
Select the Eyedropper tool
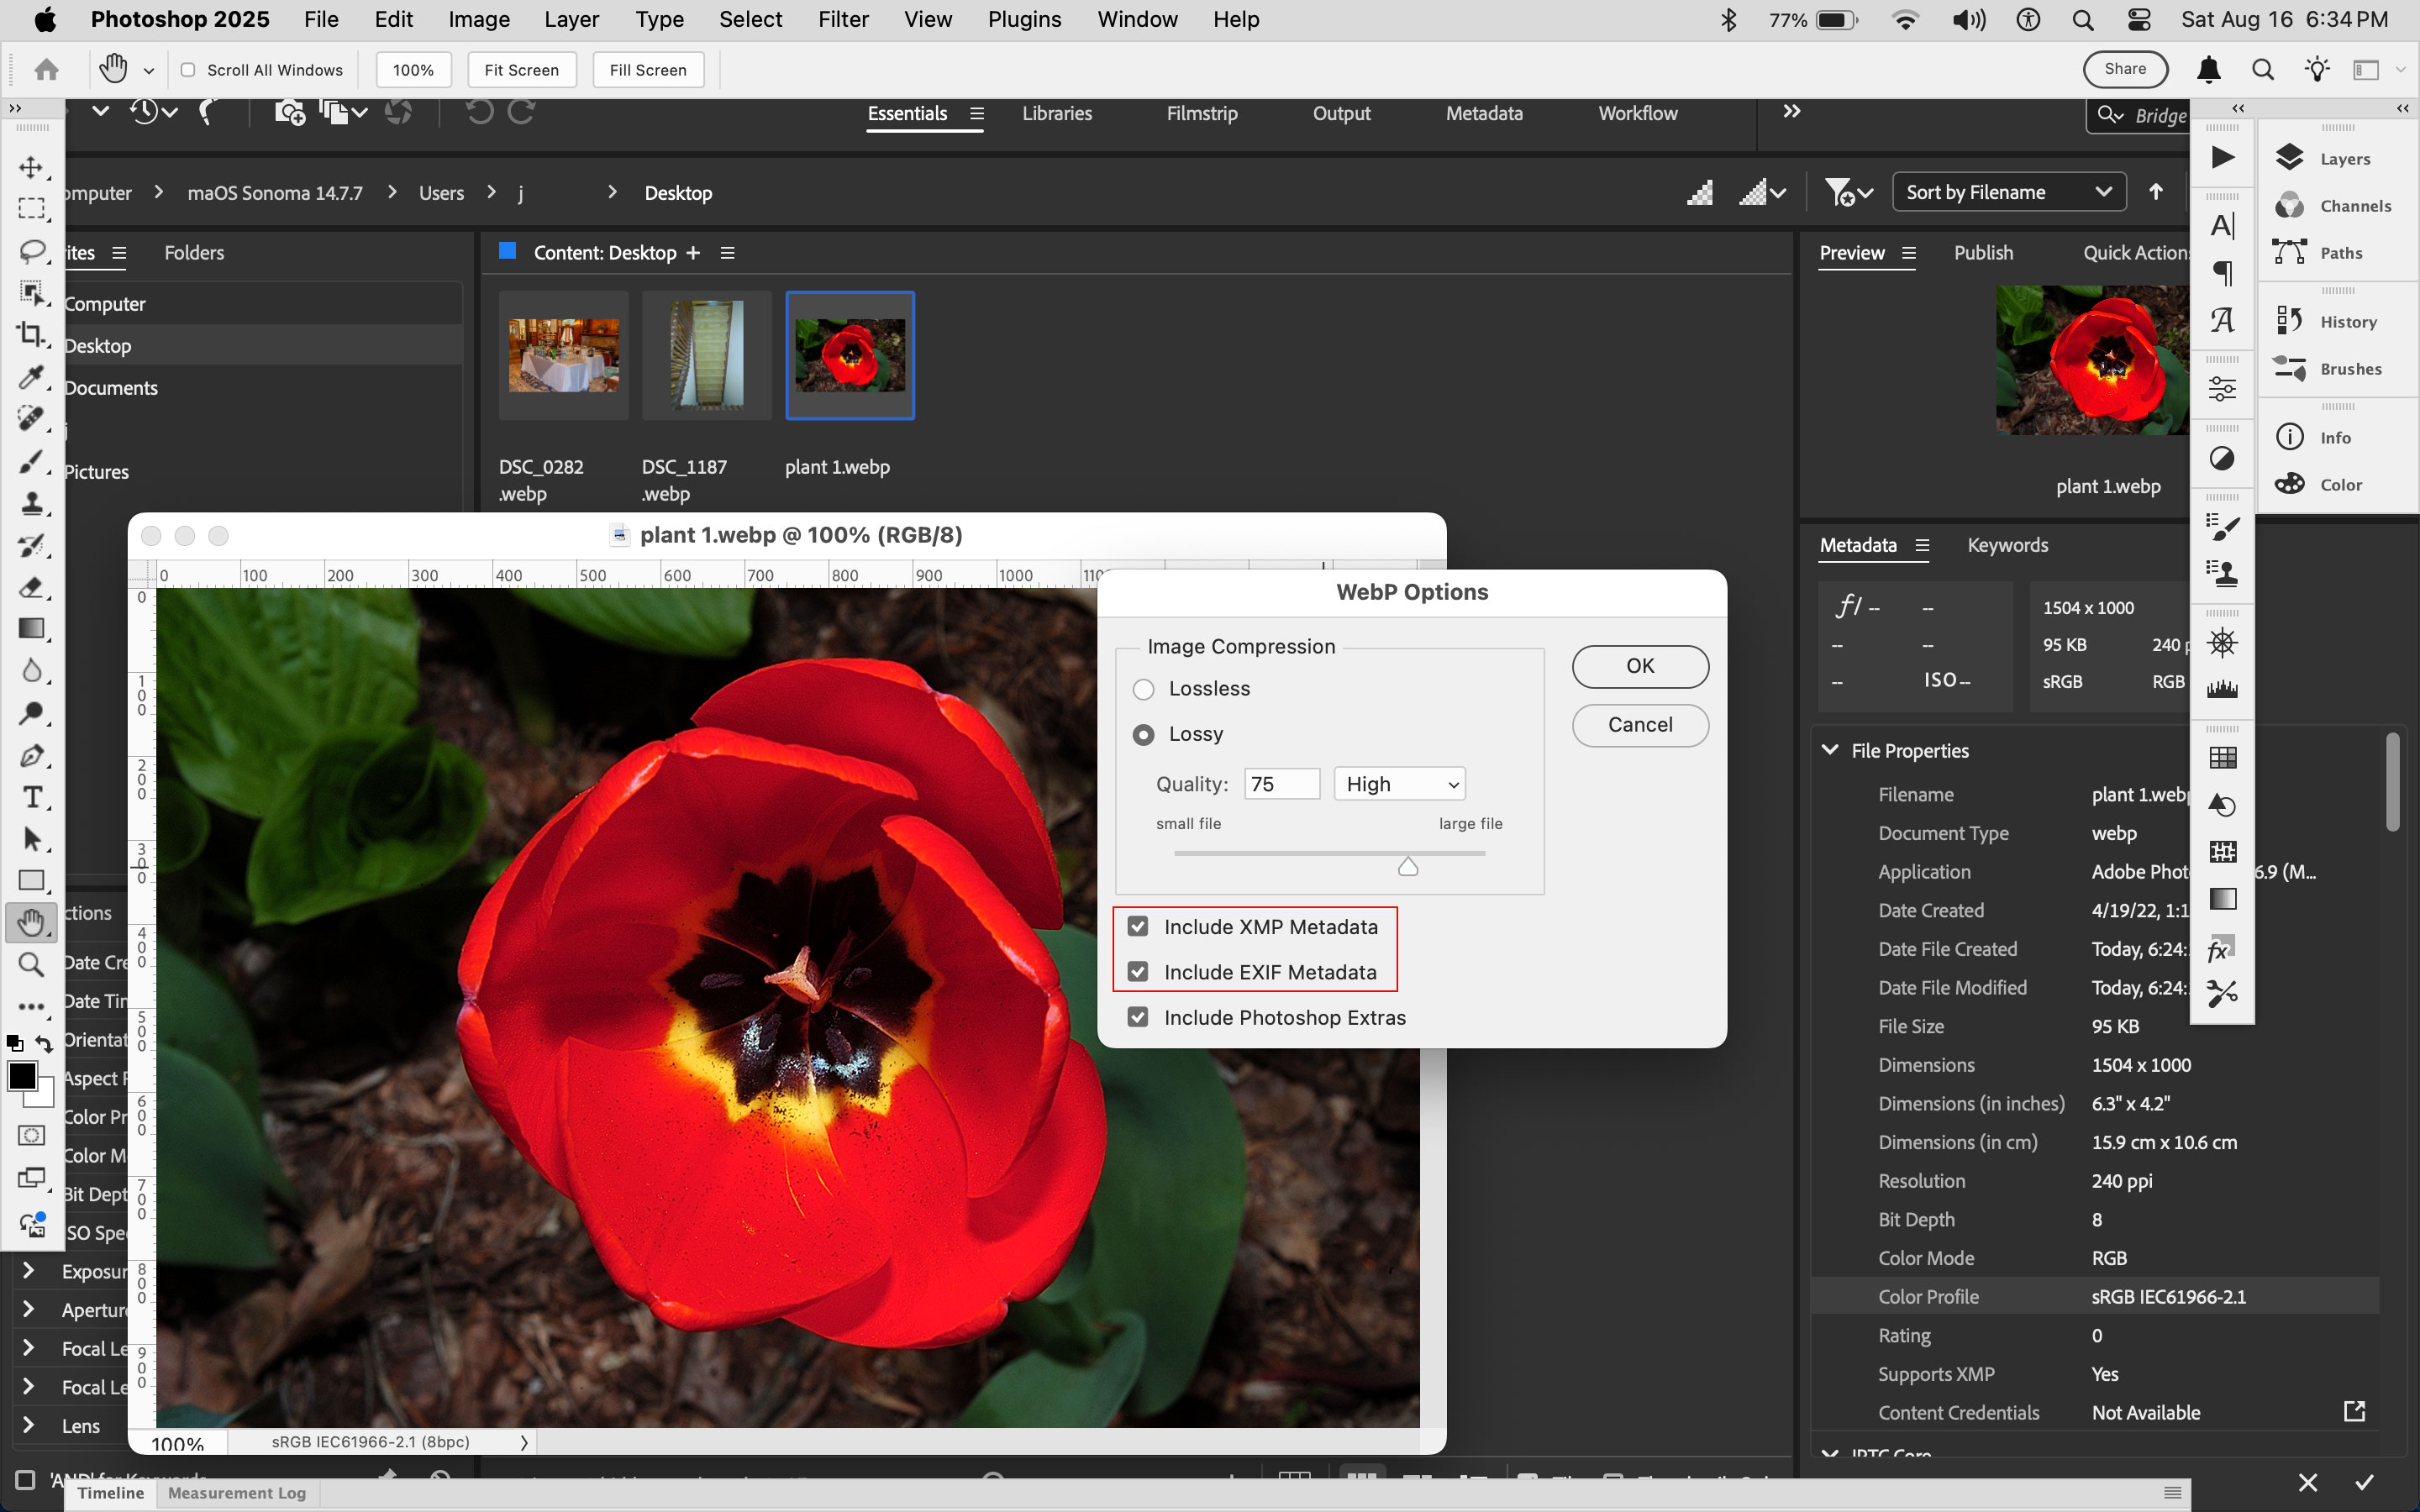33,378
